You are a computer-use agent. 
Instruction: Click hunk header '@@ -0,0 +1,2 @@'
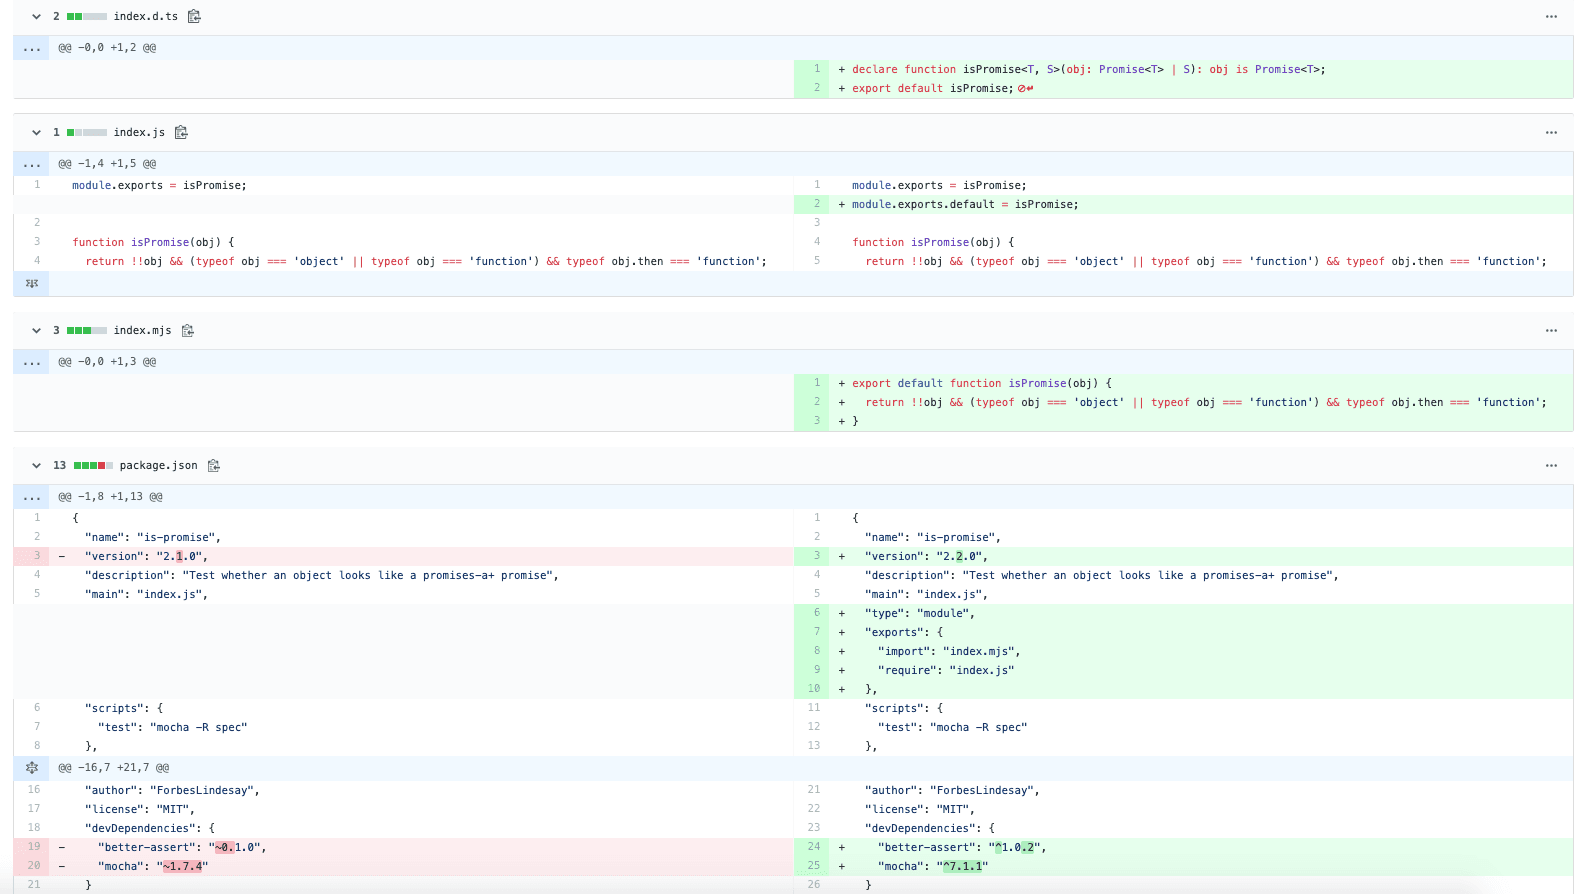(107, 48)
